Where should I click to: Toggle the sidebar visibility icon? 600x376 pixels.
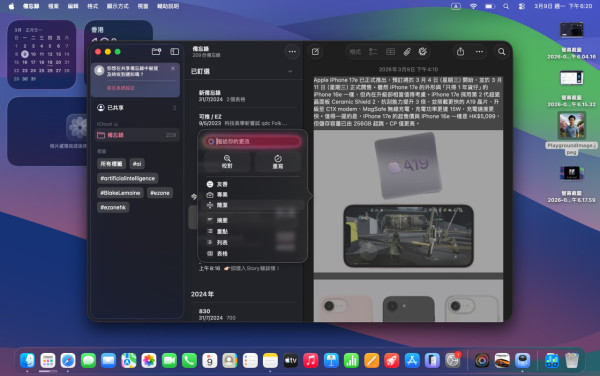(x=174, y=52)
